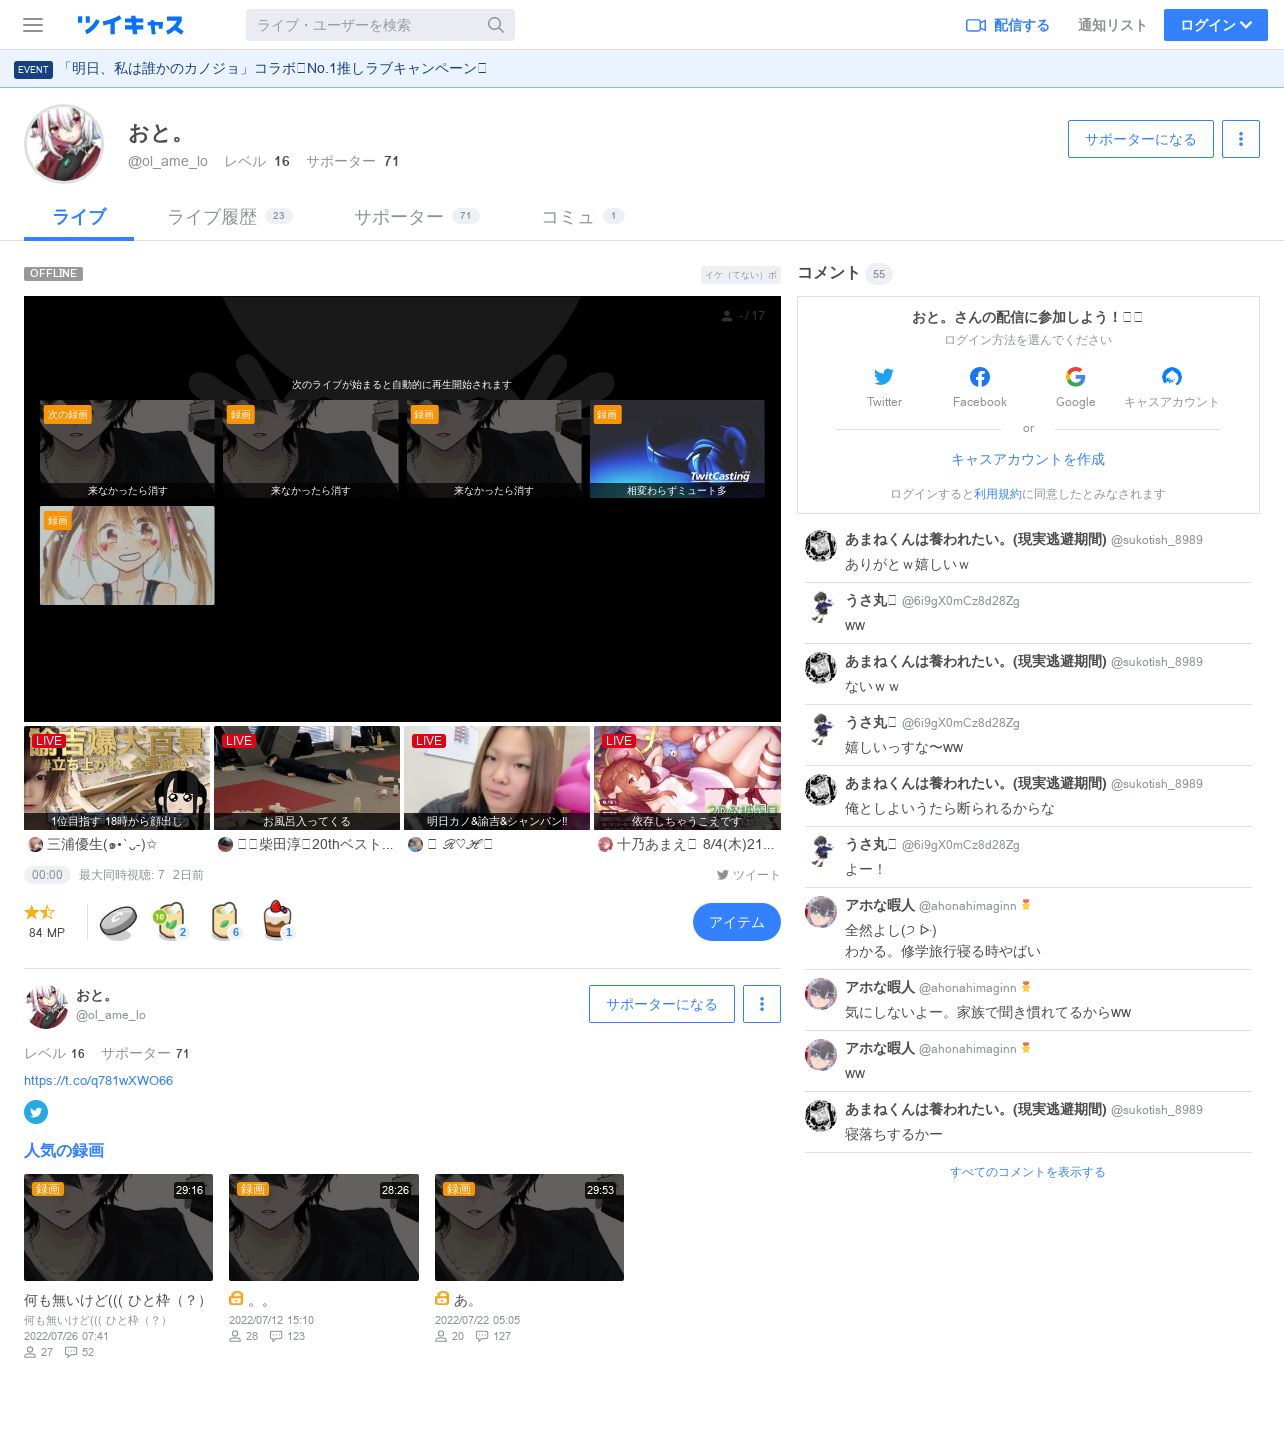Click the 00:00 time badge under the player
Screen dimensions: 1284x1444
pyautogui.click(x=47, y=875)
